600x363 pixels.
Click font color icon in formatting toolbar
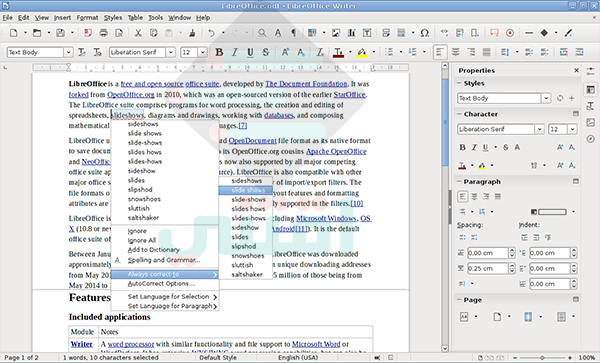tap(338, 52)
